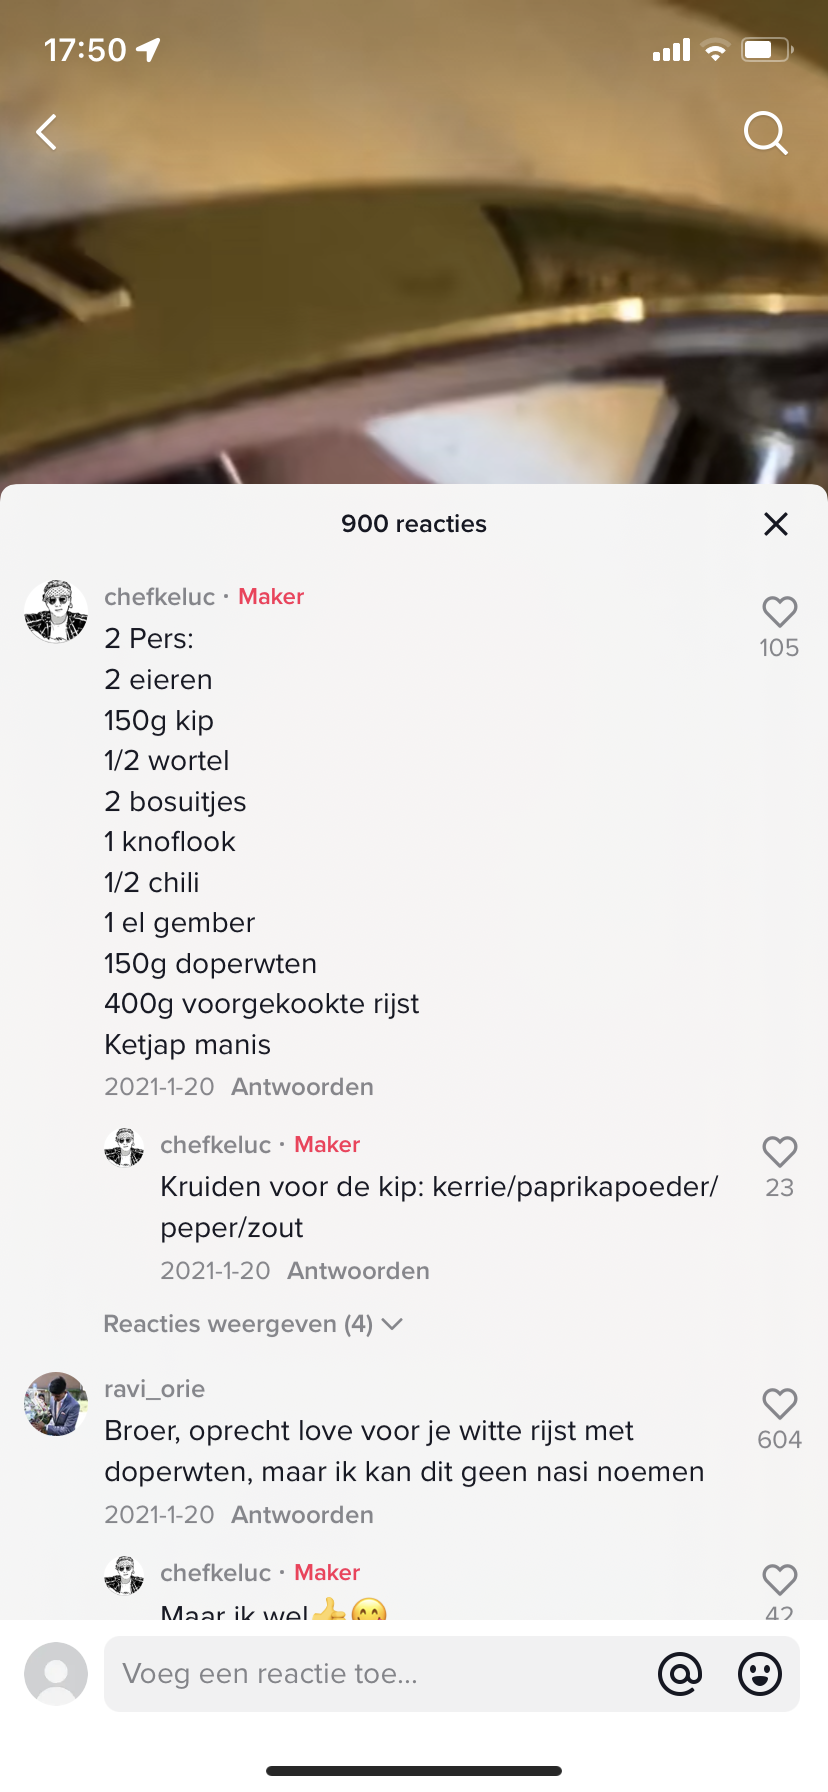
Task: Reply to chefkeluc's ingredient list comment
Action: click(302, 1087)
